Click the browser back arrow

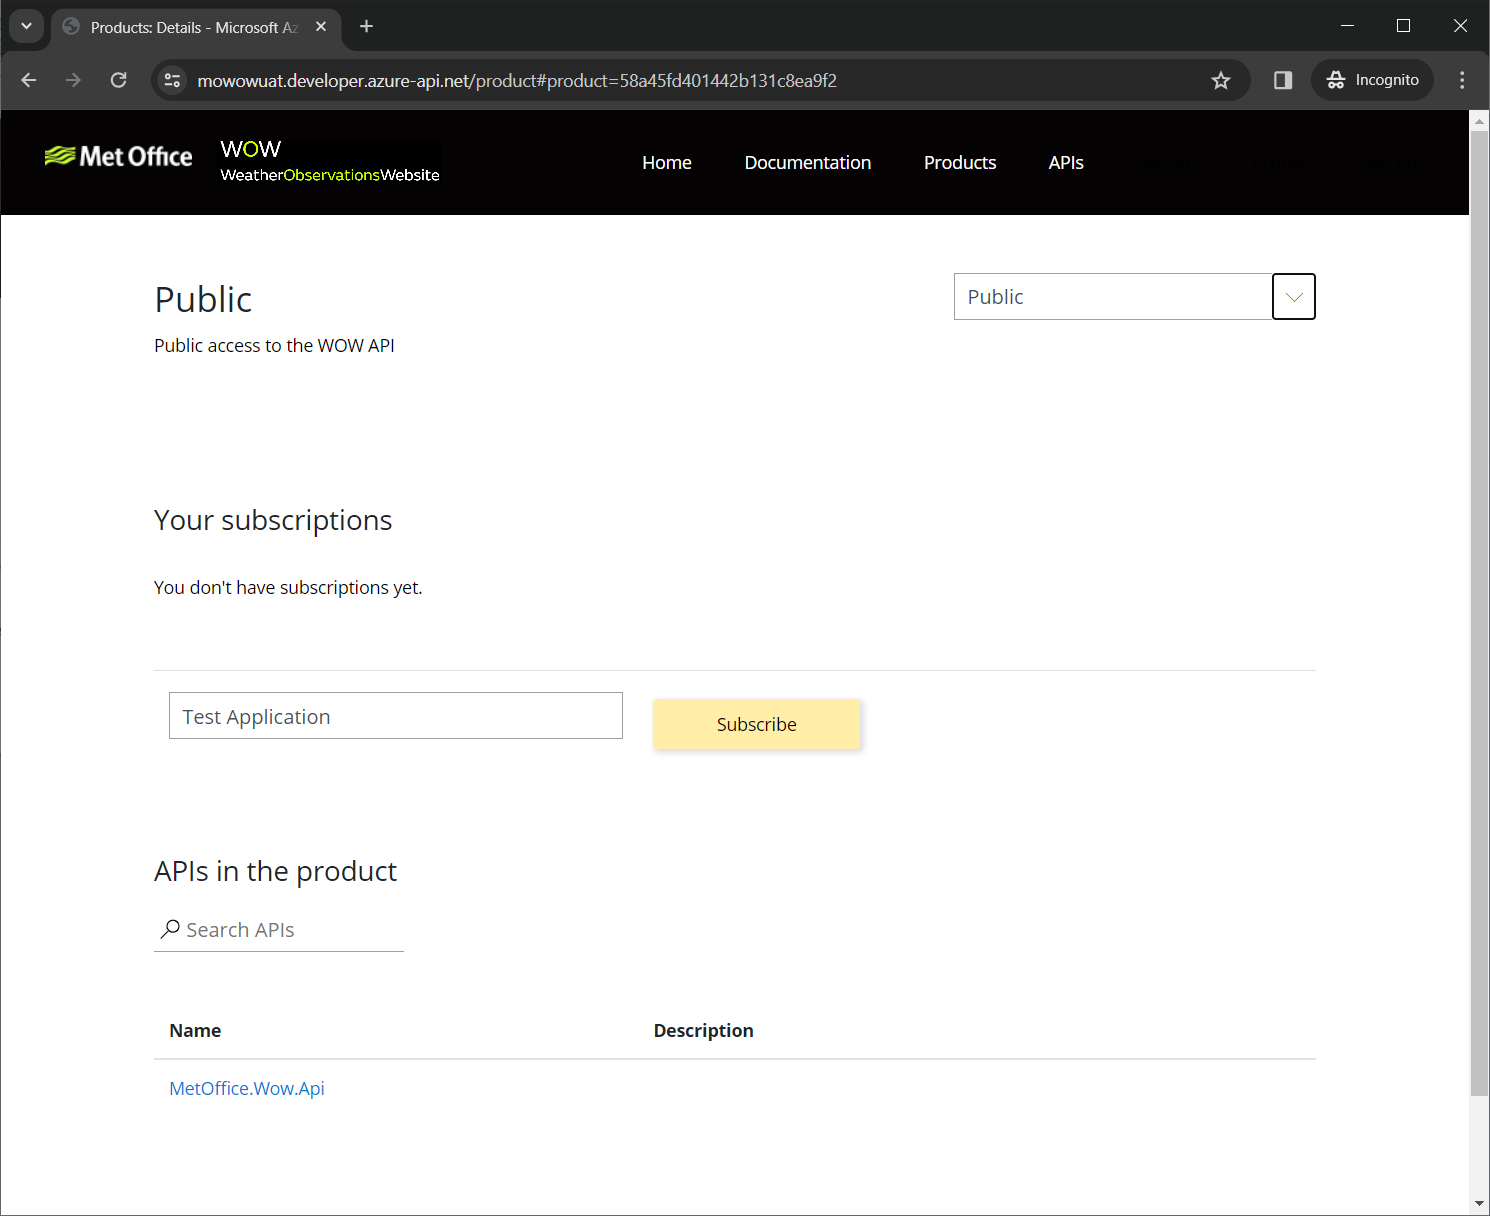pos(29,80)
